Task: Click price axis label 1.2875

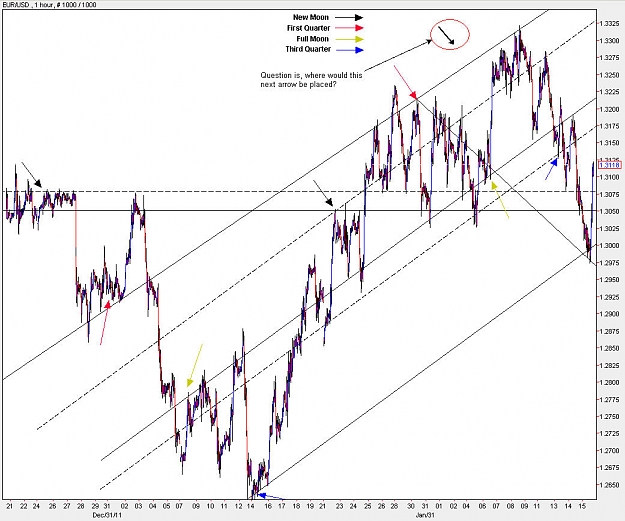Action: tap(609, 331)
